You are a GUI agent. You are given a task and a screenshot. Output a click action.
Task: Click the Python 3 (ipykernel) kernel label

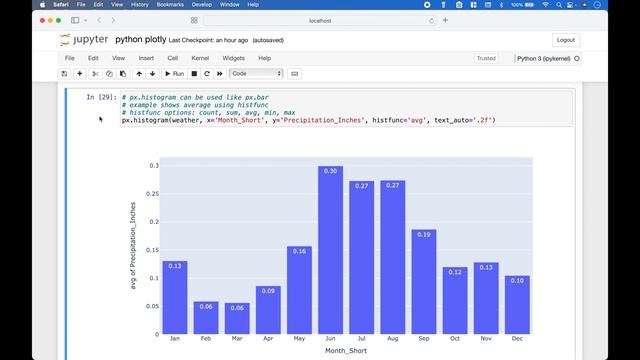point(543,58)
